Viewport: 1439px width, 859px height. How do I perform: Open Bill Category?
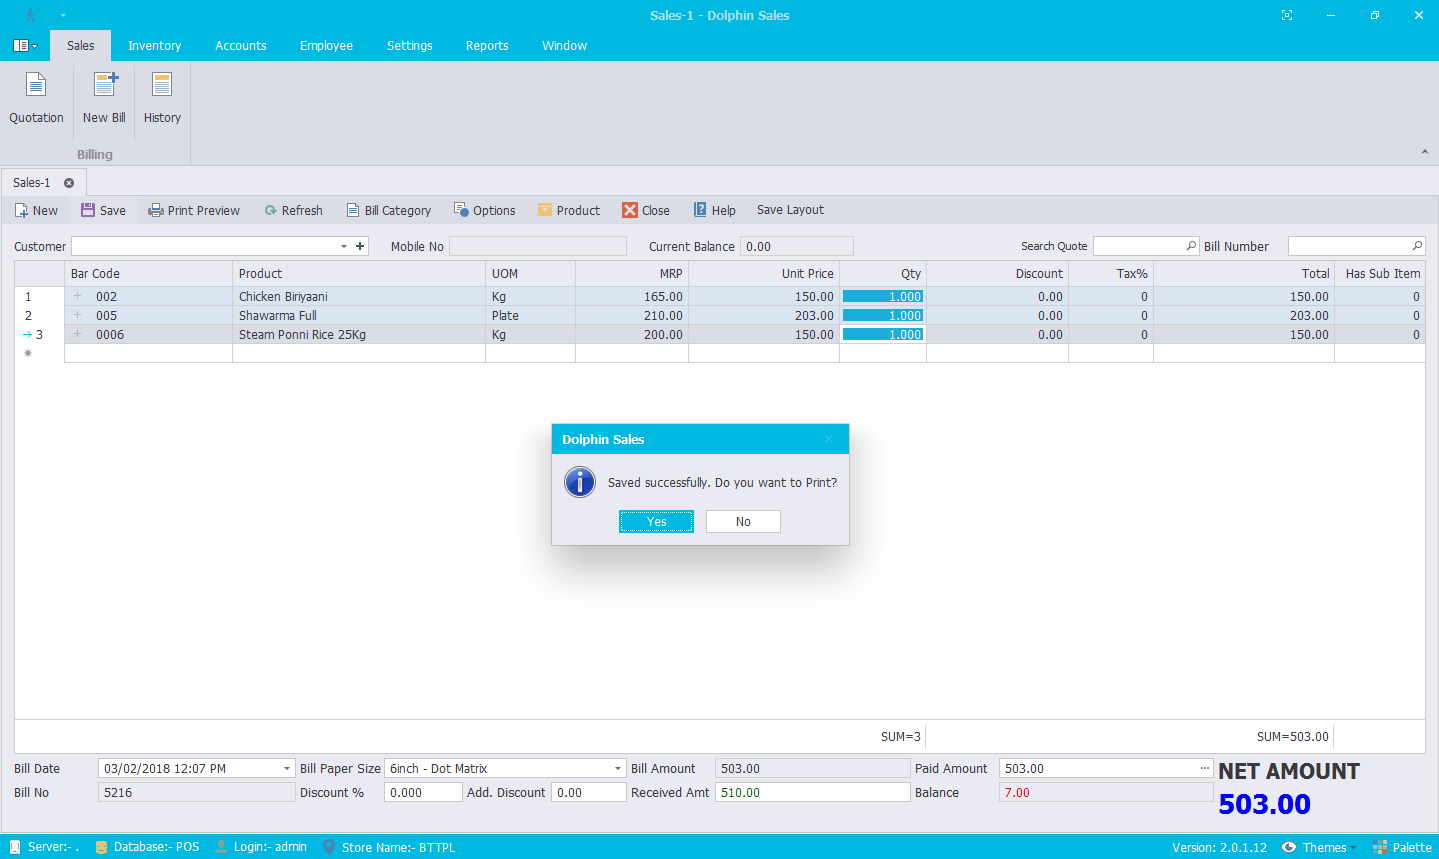pos(388,210)
